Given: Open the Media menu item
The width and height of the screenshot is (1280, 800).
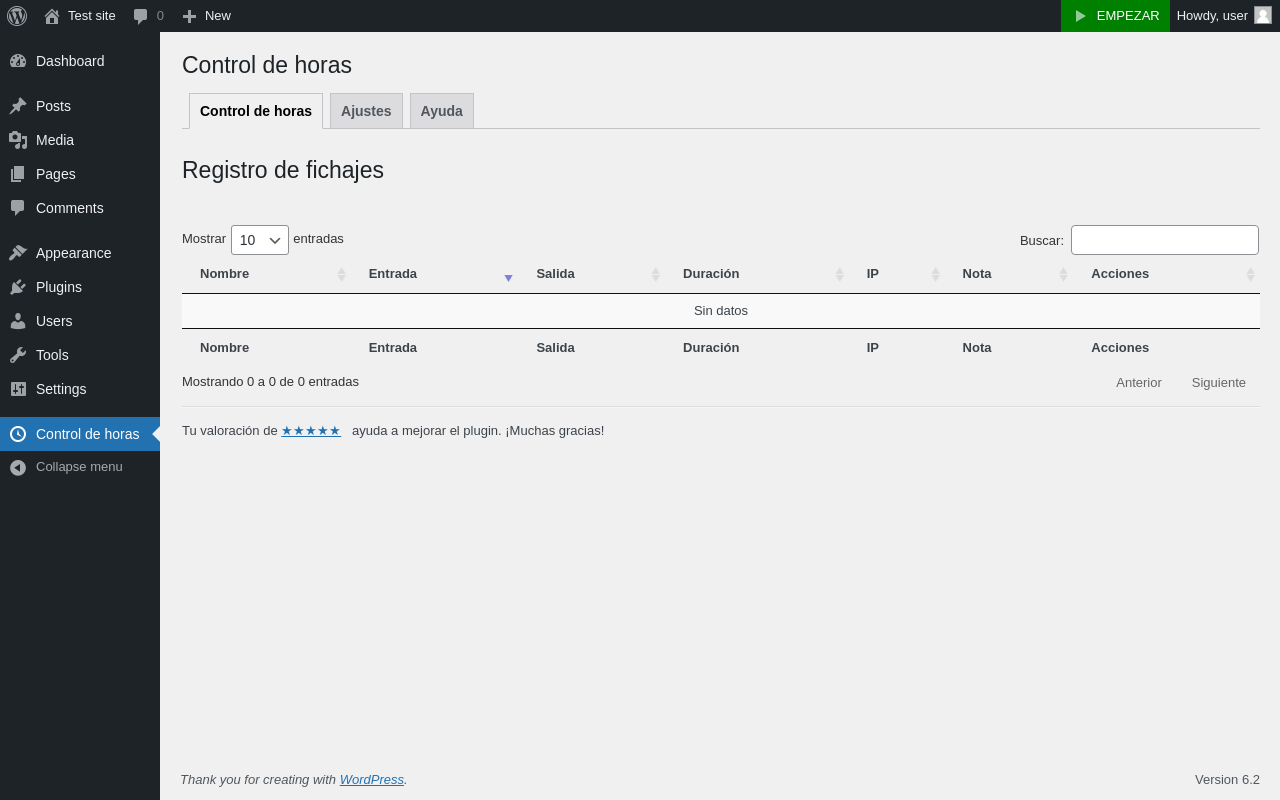Looking at the screenshot, I should pos(80,140).
